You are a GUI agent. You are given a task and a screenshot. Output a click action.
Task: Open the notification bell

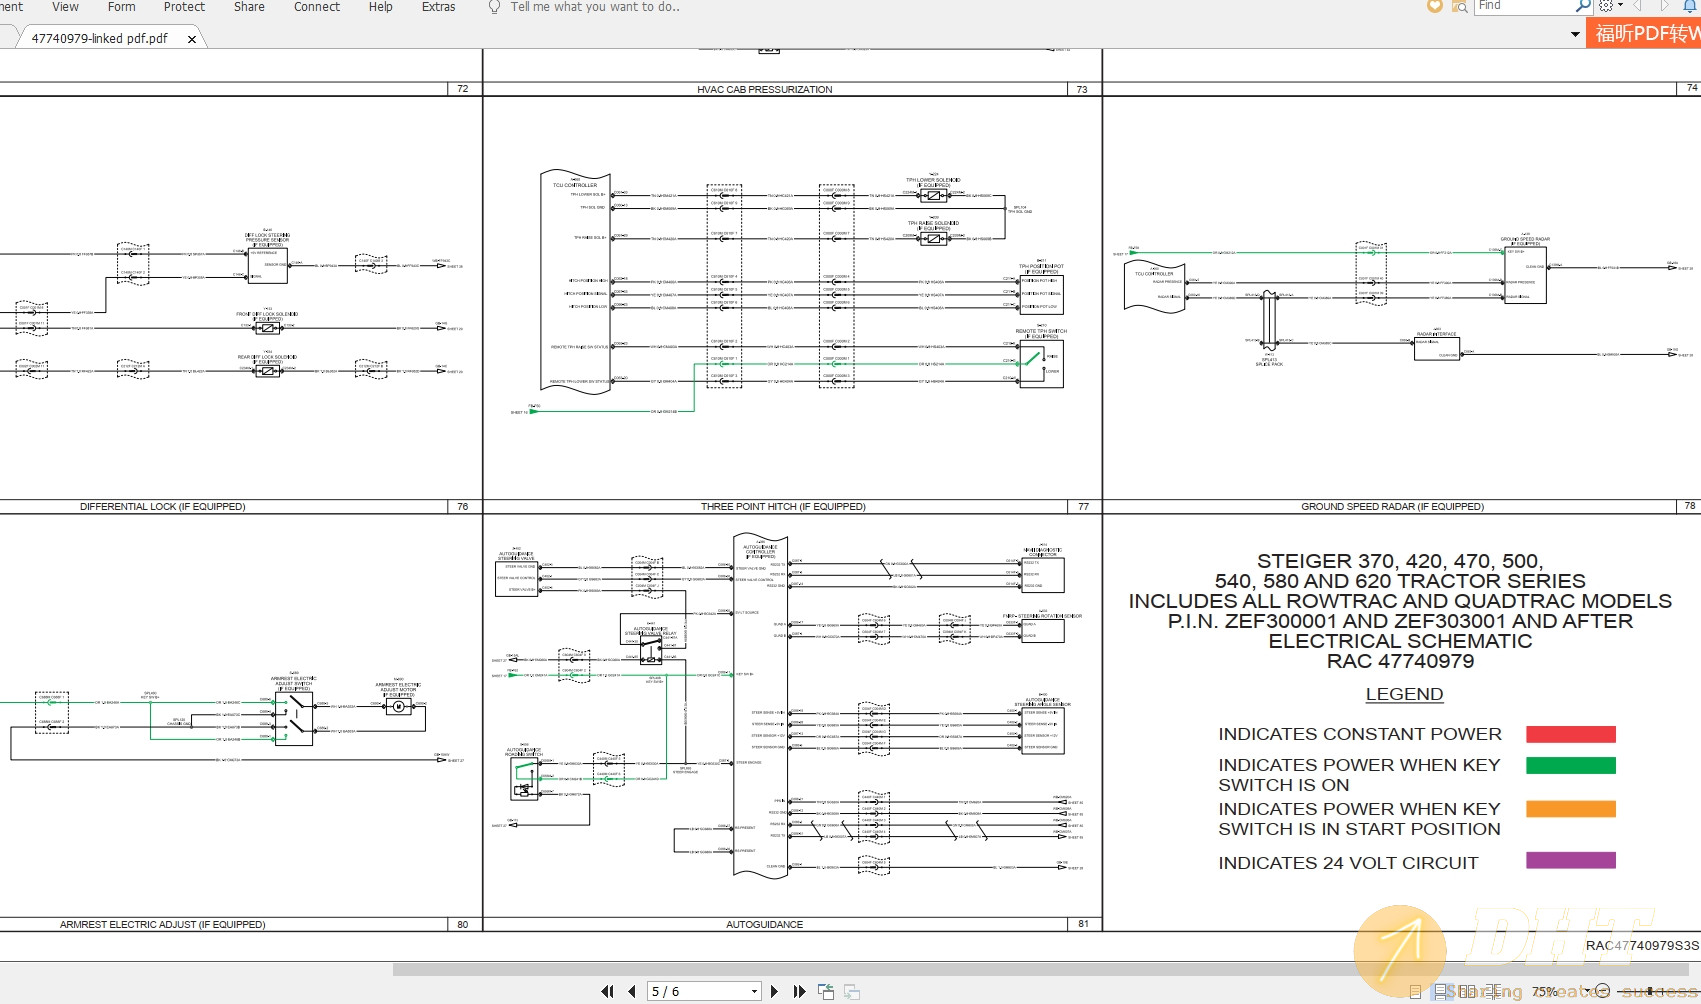[1690, 6]
